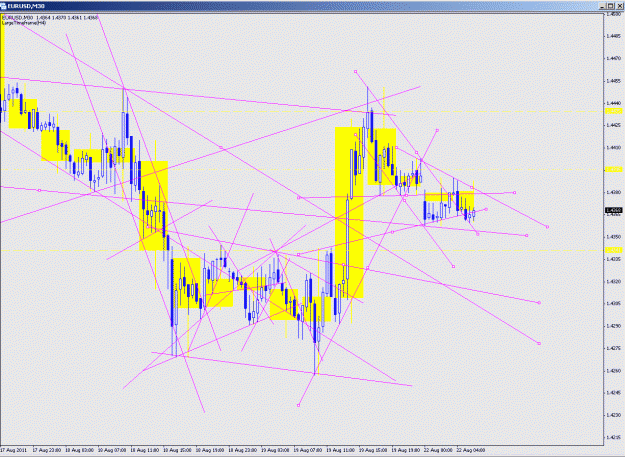Maximize the EURUSD,M30 chart window
The width and height of the screenshot is (625, 457).
610,6
